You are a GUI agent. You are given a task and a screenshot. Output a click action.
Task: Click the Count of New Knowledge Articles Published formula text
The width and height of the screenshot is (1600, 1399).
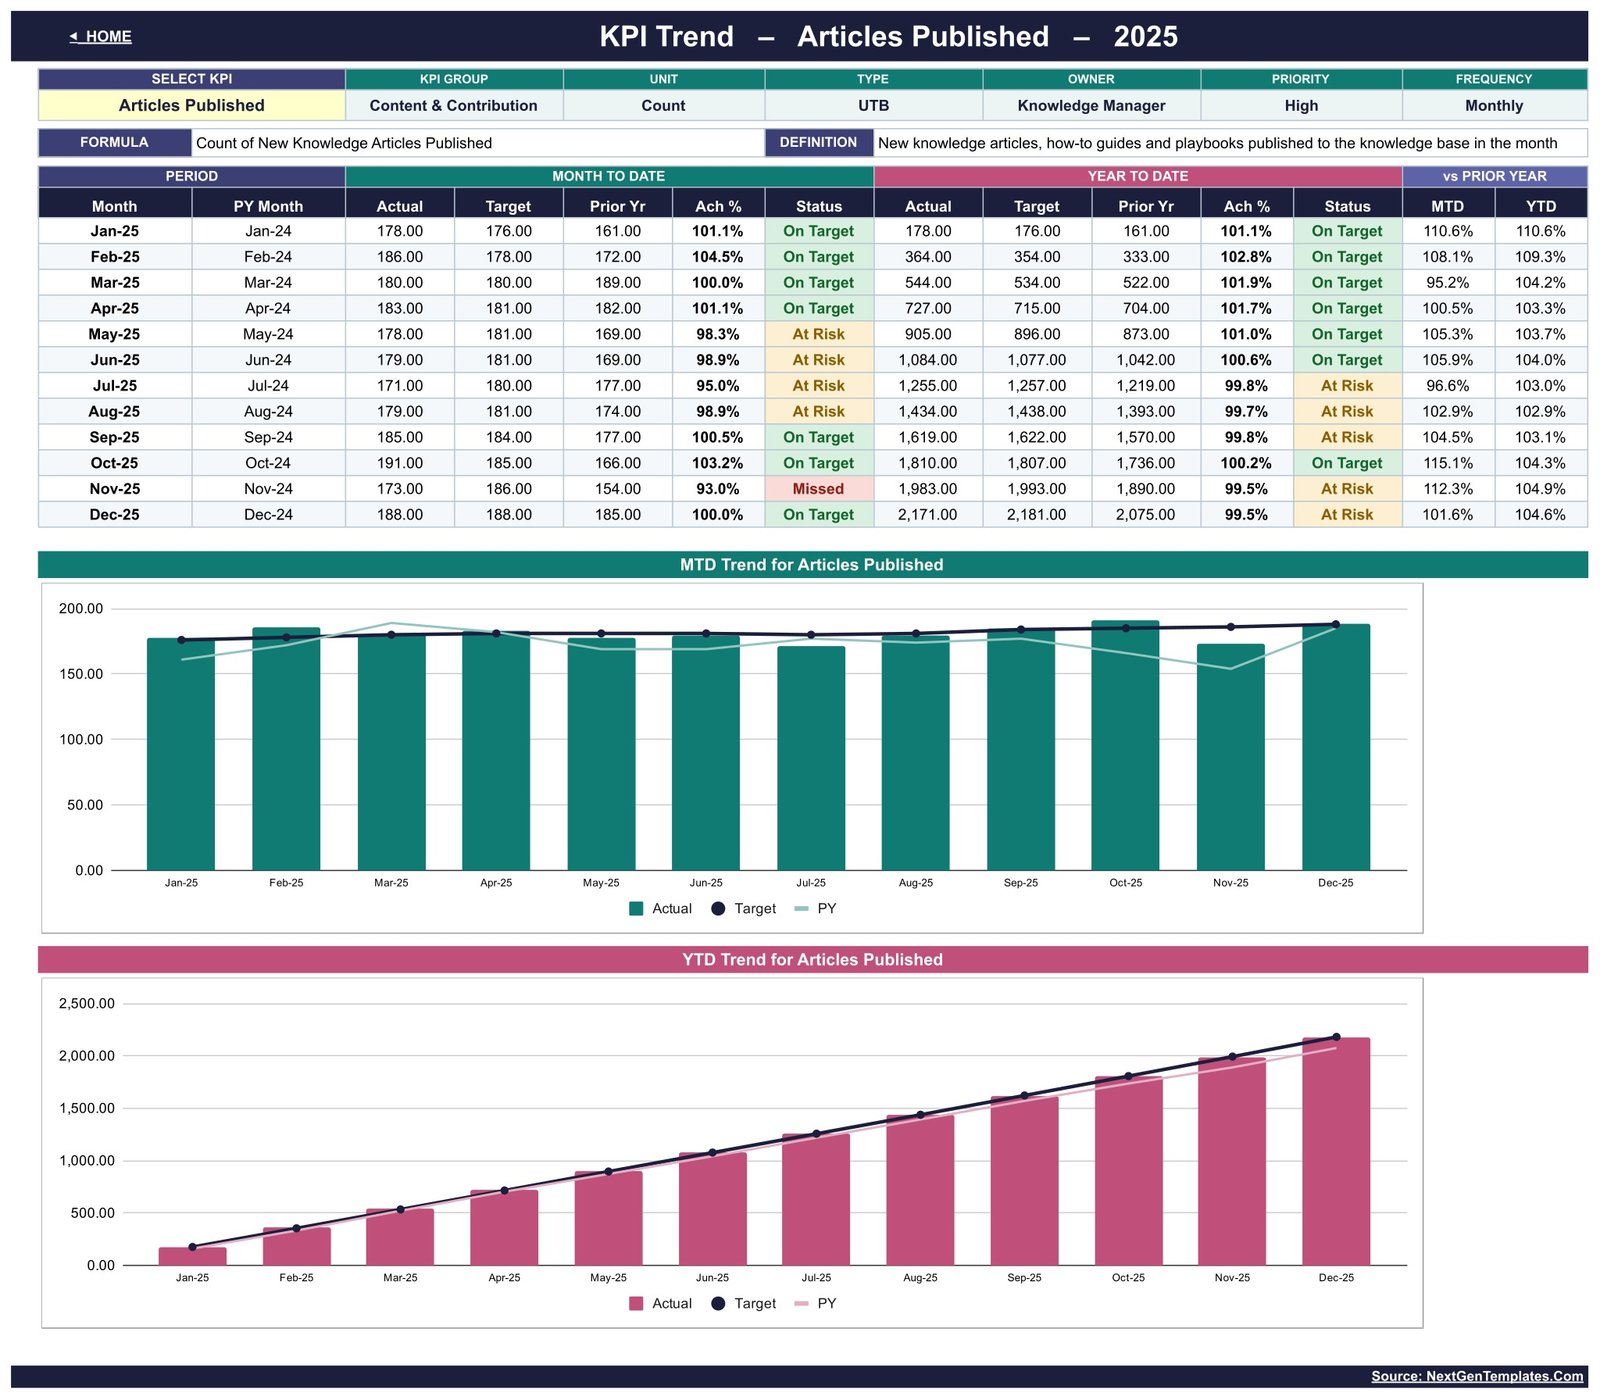point(344,143)
